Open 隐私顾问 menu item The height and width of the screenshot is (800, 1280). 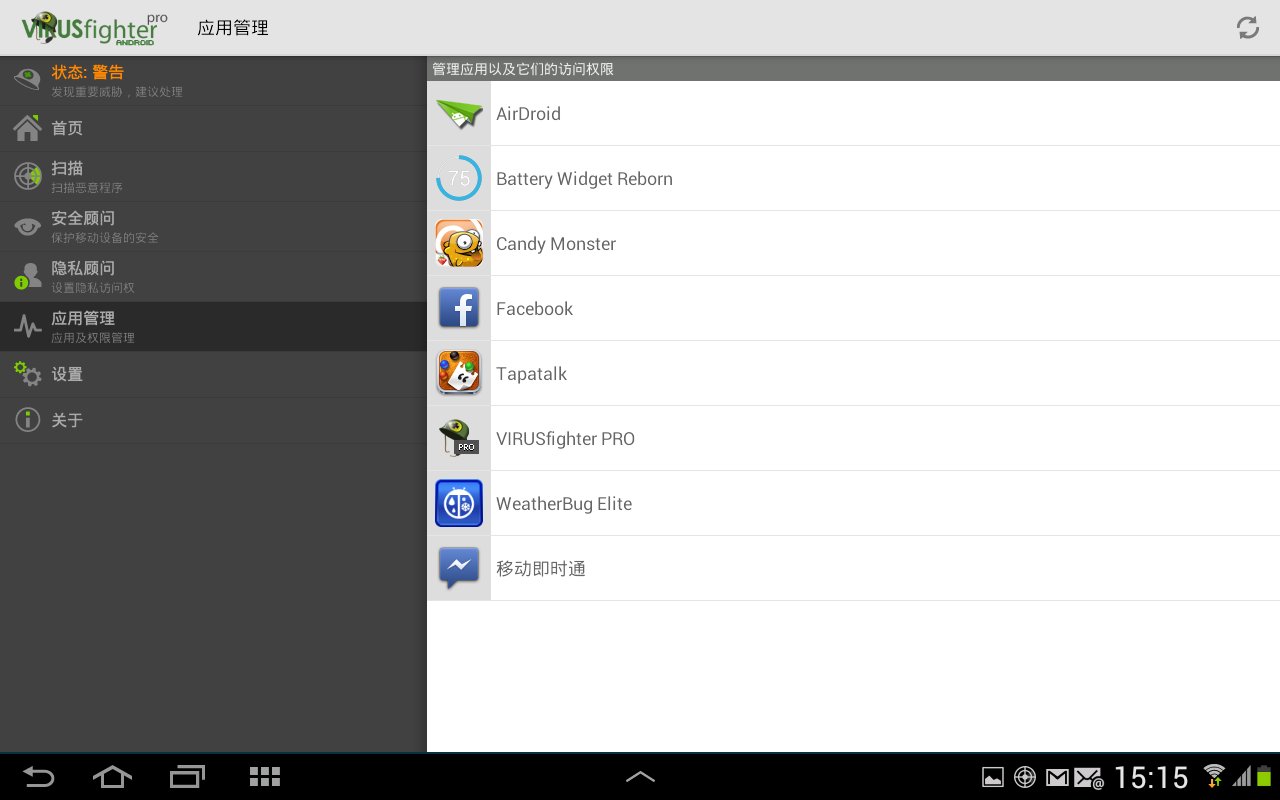[x=213, y=277]
